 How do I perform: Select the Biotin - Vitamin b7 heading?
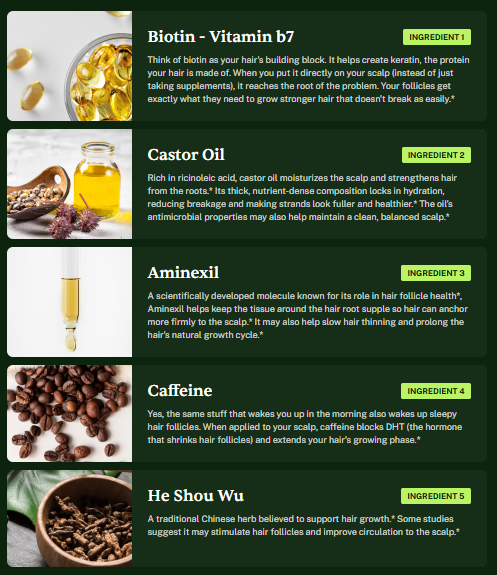click(221, 37)
